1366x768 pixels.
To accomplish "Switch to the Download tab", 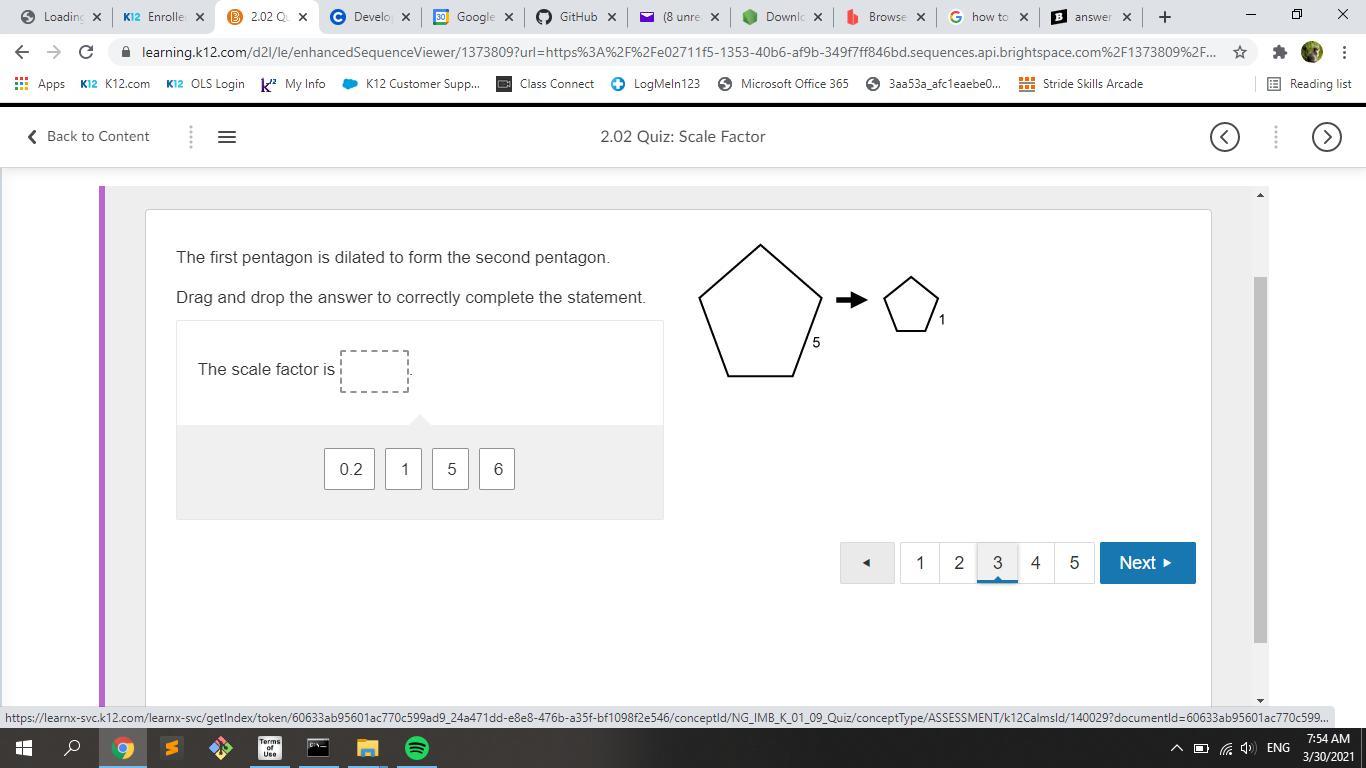I will click(782, 17).
